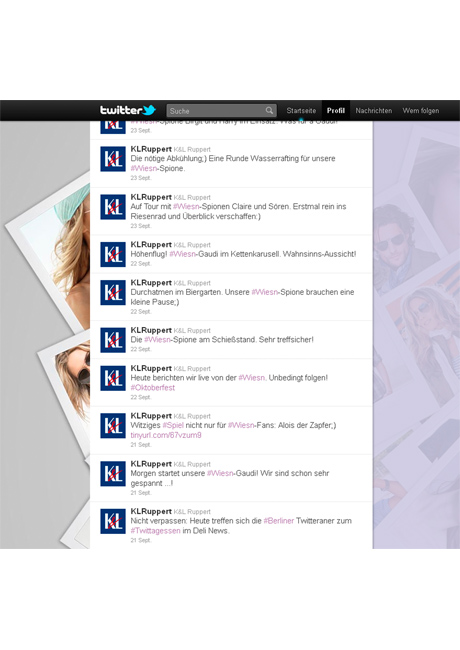The image size is (460, 650).
Task: Open KLRuppert name on the Twittagessen tweet
Action: (x=151, y=511)
